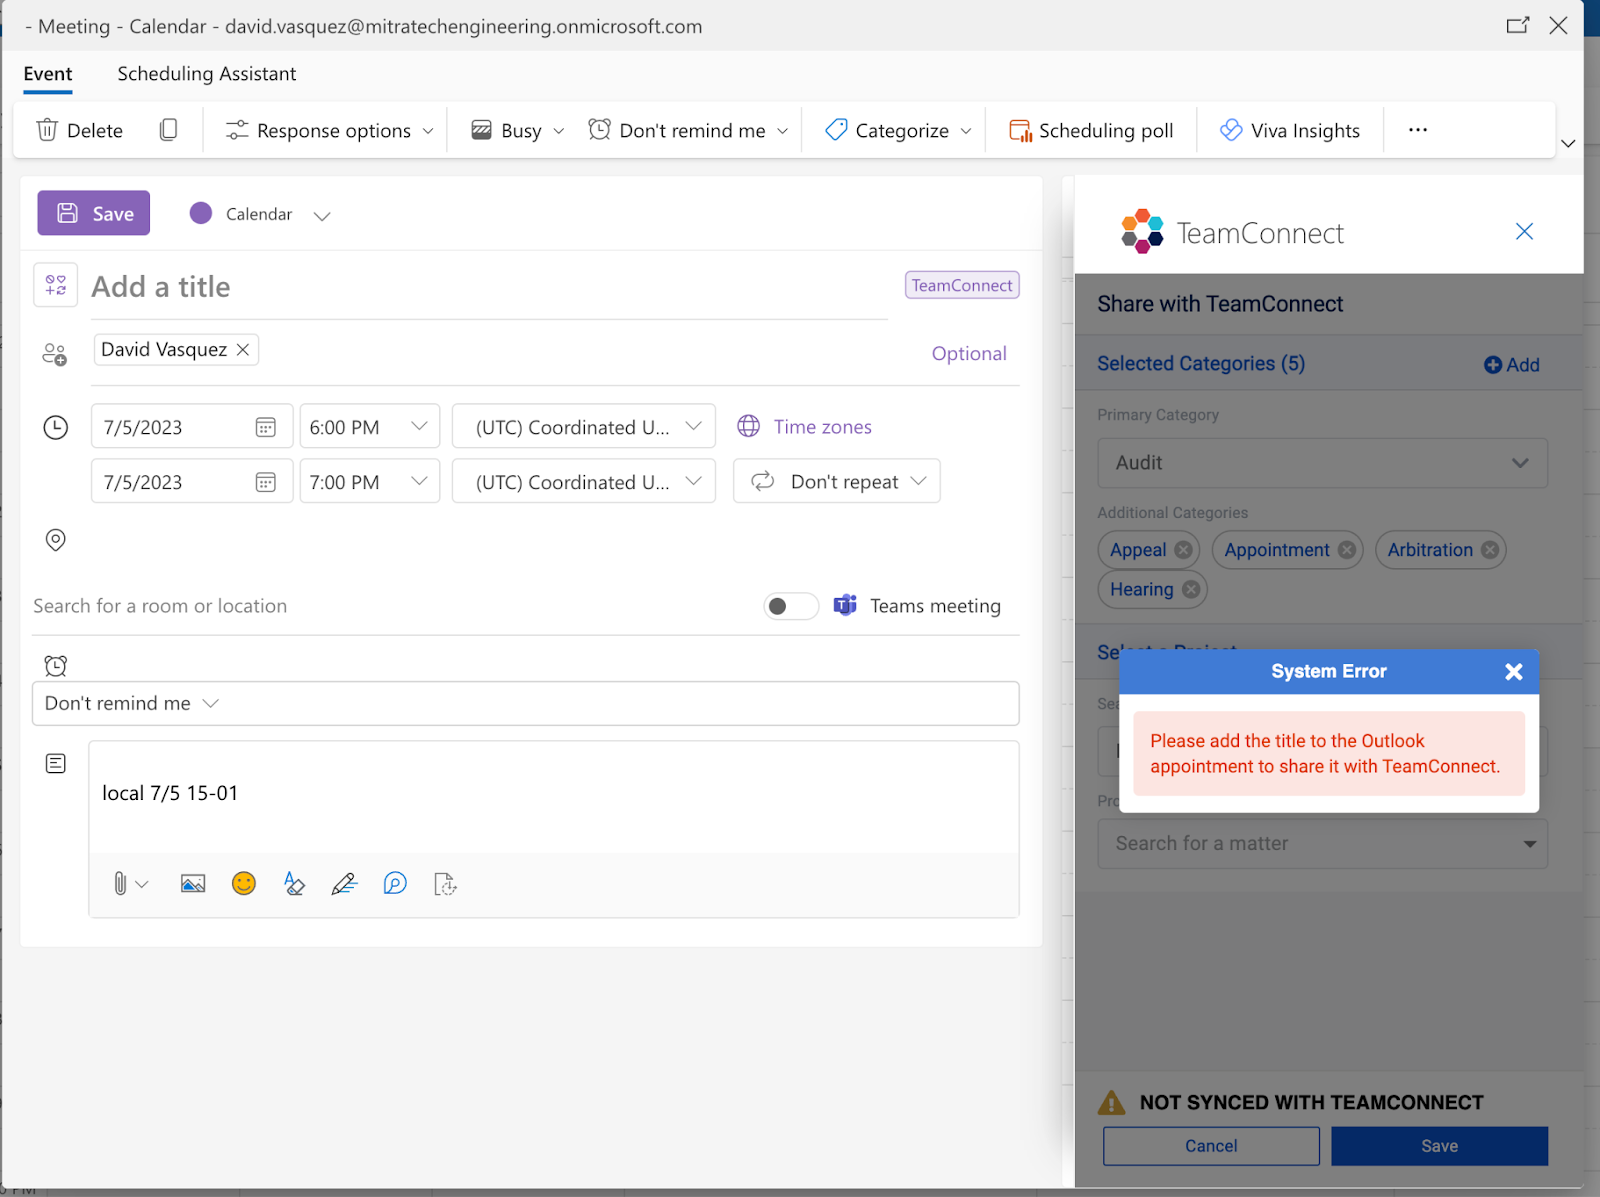Click the draw pen icon
Viewport: 1600px width, 1197px height.
pos(344,884)
